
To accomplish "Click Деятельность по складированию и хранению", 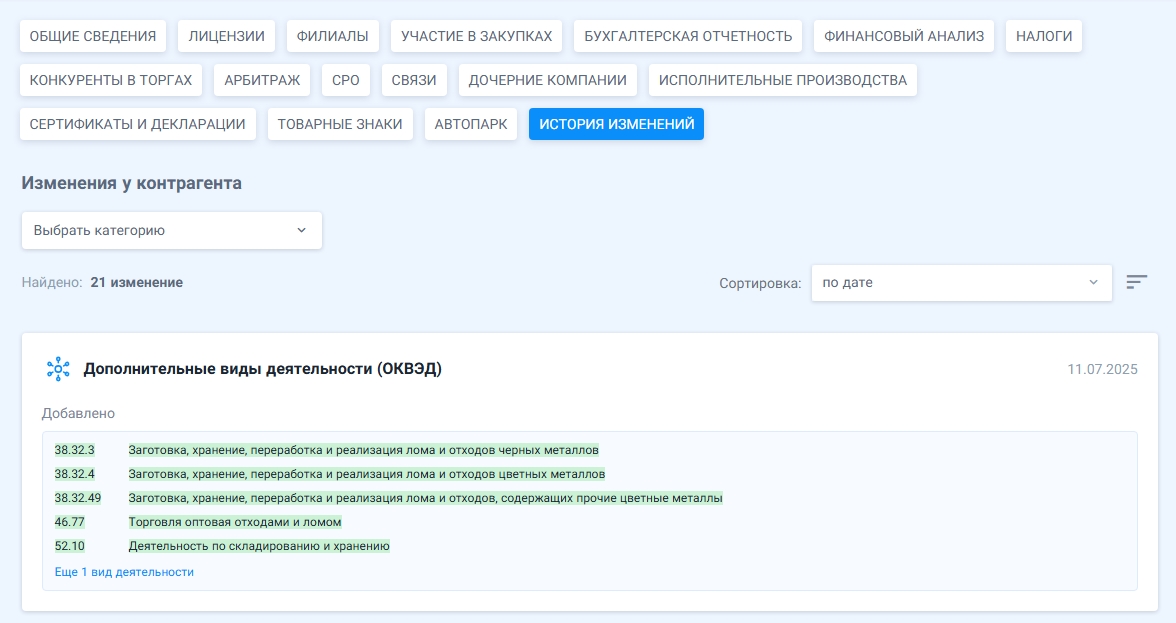I will coord(259,546).
